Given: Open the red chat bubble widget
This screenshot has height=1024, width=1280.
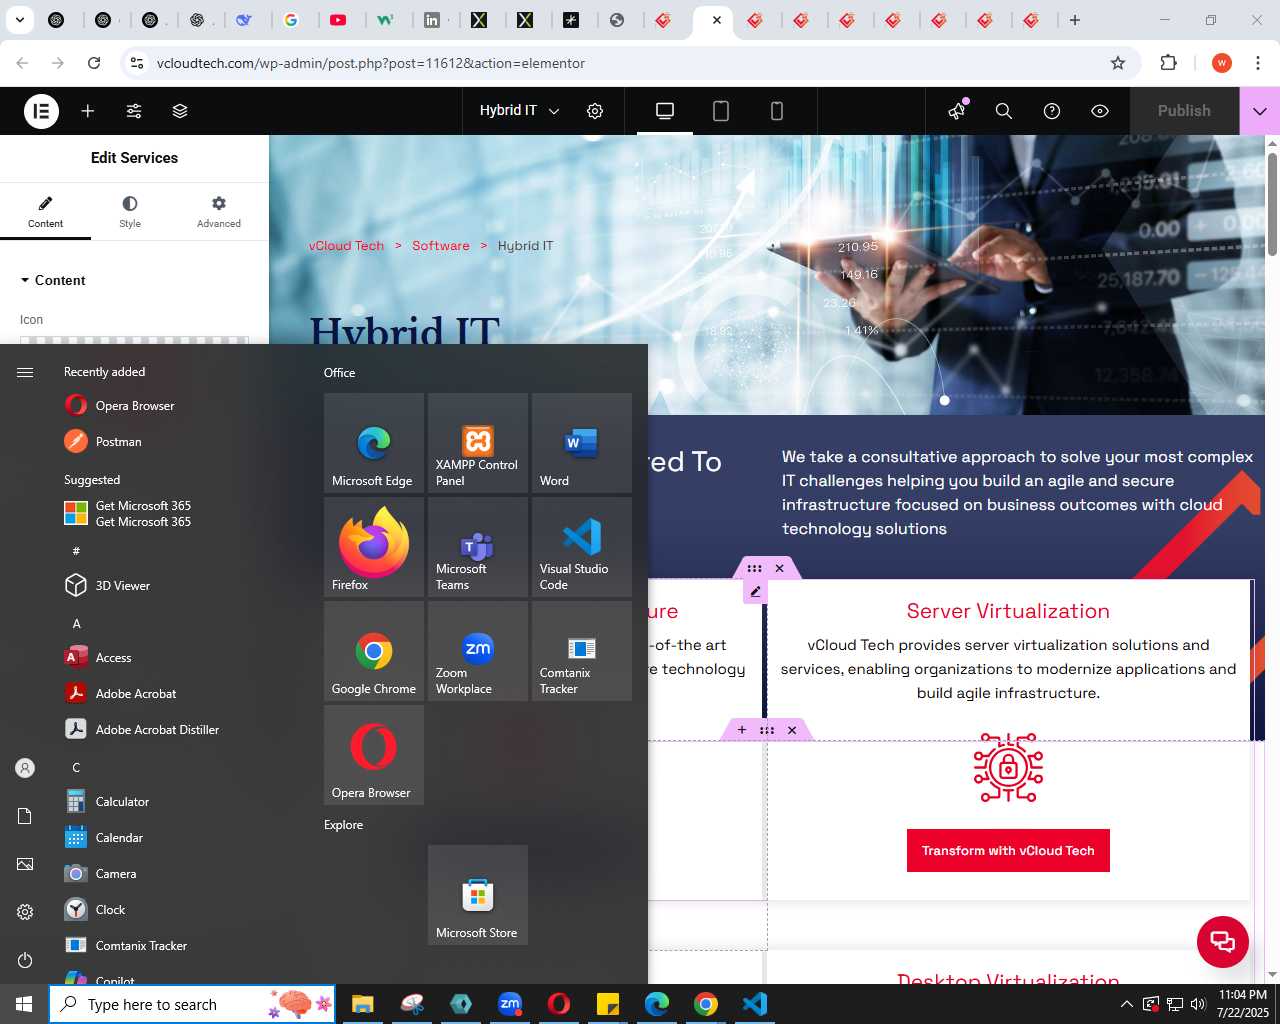Looking at the screenshot, I should 1223,941.
